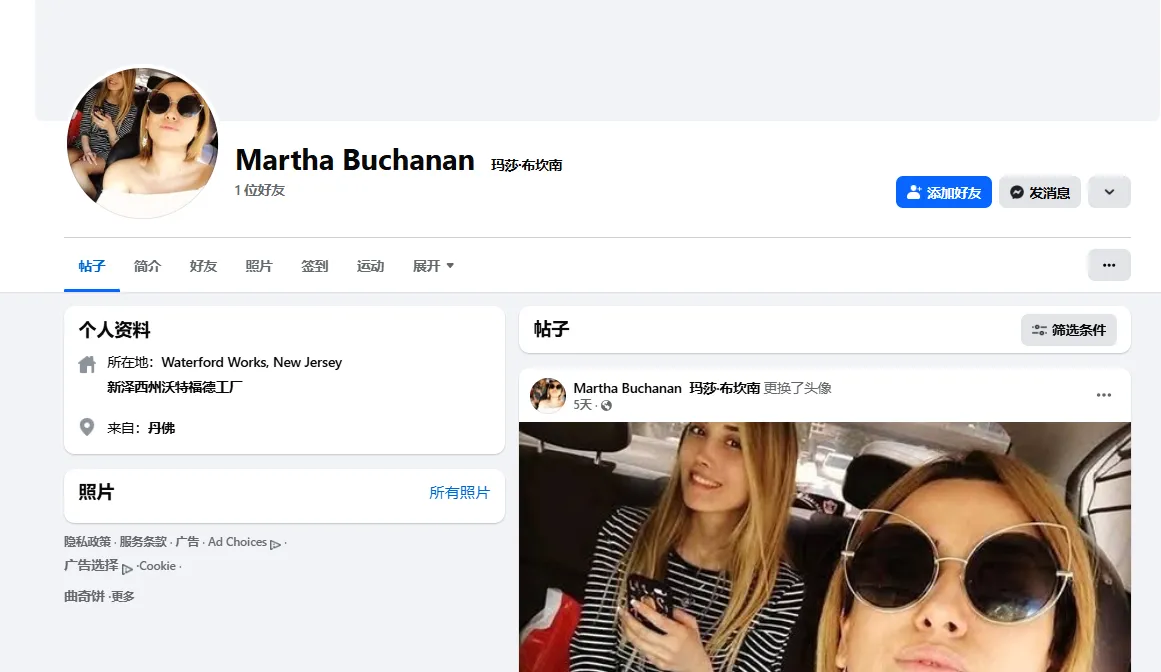Click 发消息 (Message) button
1161x672 pixels.
pyautogui.click(x=1039, y=192)
